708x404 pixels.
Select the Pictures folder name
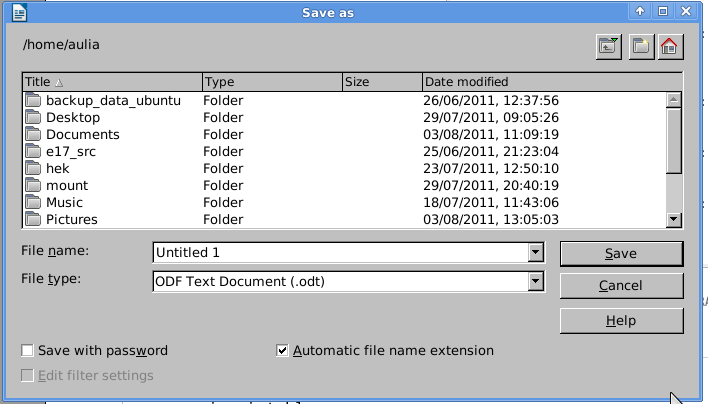tap(72, 219)
